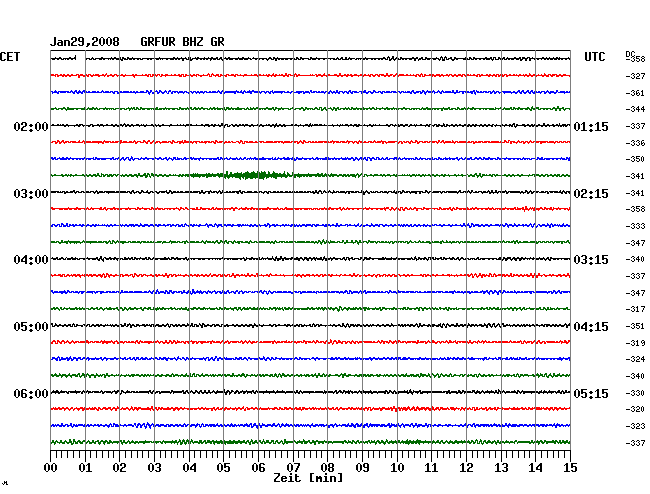
Task: Select the "CET" time zone label
Action: click(10, 57)
